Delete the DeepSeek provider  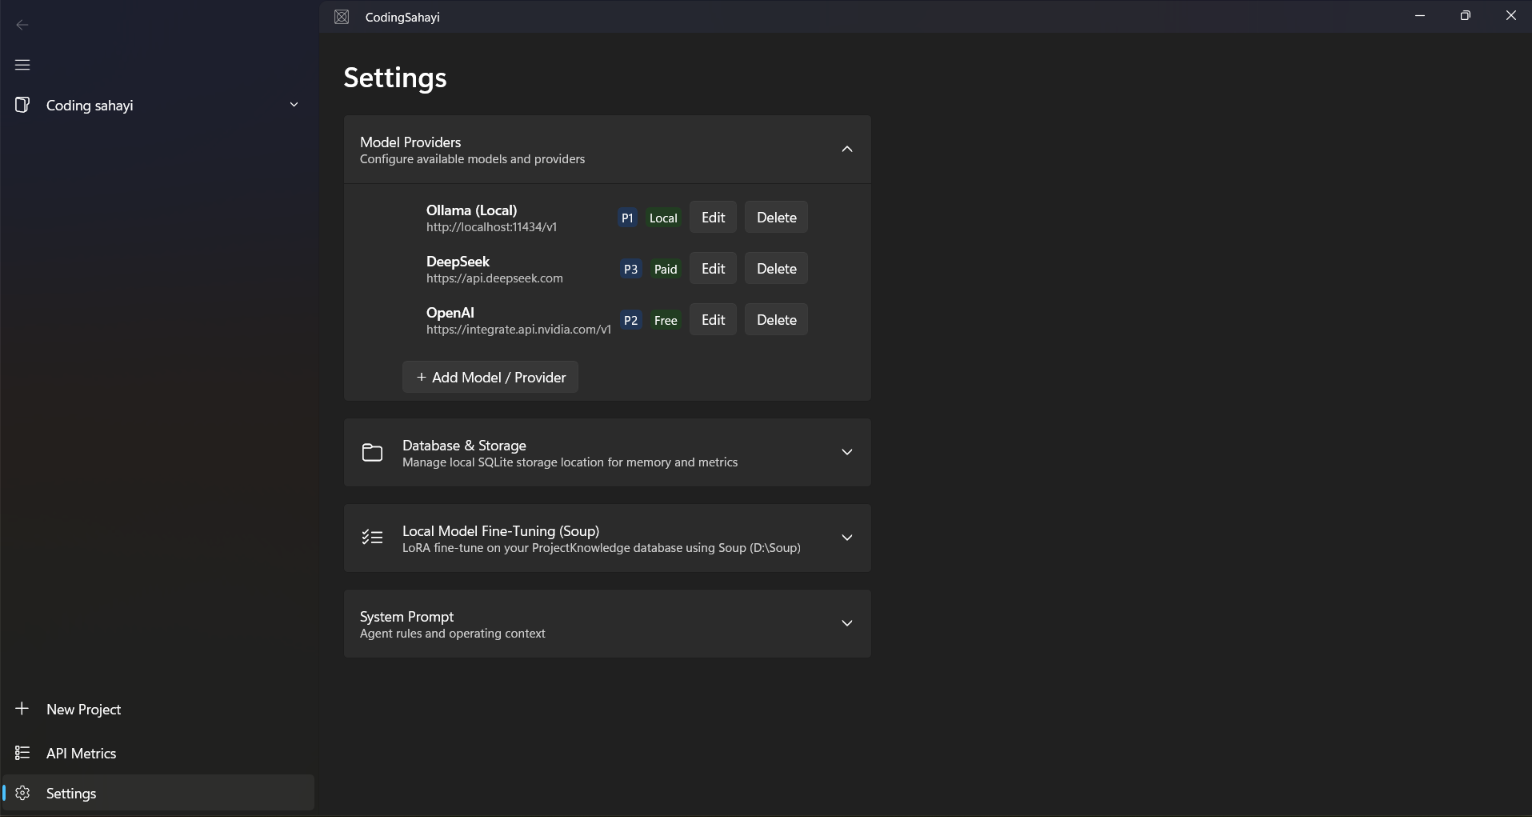point(776,269)
